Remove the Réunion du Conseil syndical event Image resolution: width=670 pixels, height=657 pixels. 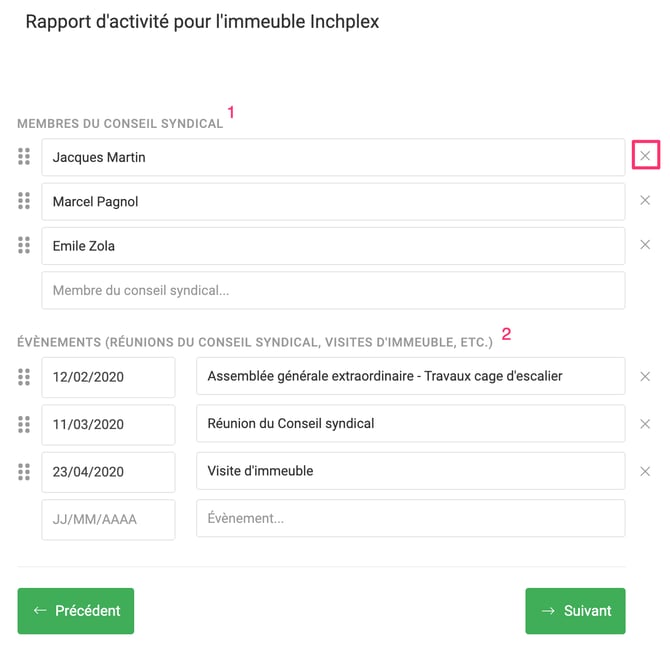point(645,423)
